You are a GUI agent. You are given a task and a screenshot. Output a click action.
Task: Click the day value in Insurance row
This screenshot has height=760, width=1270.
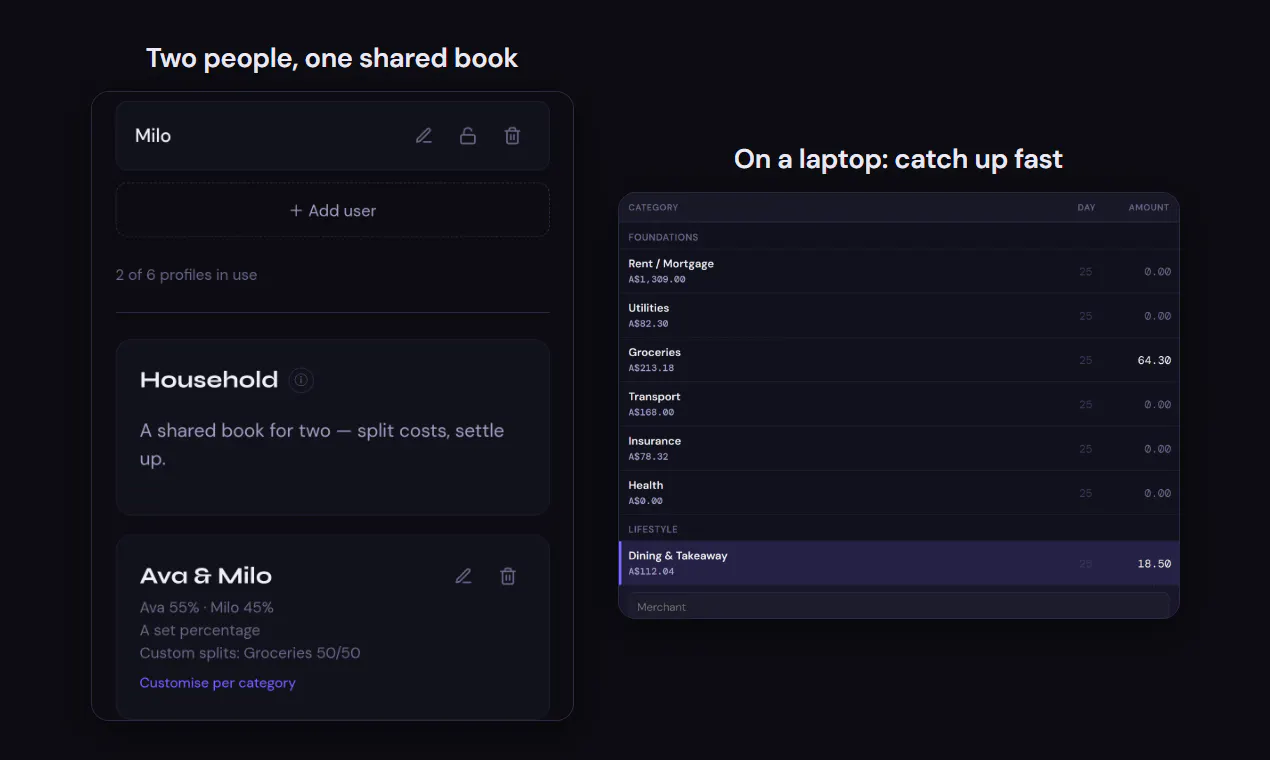tap(1085, 449)
